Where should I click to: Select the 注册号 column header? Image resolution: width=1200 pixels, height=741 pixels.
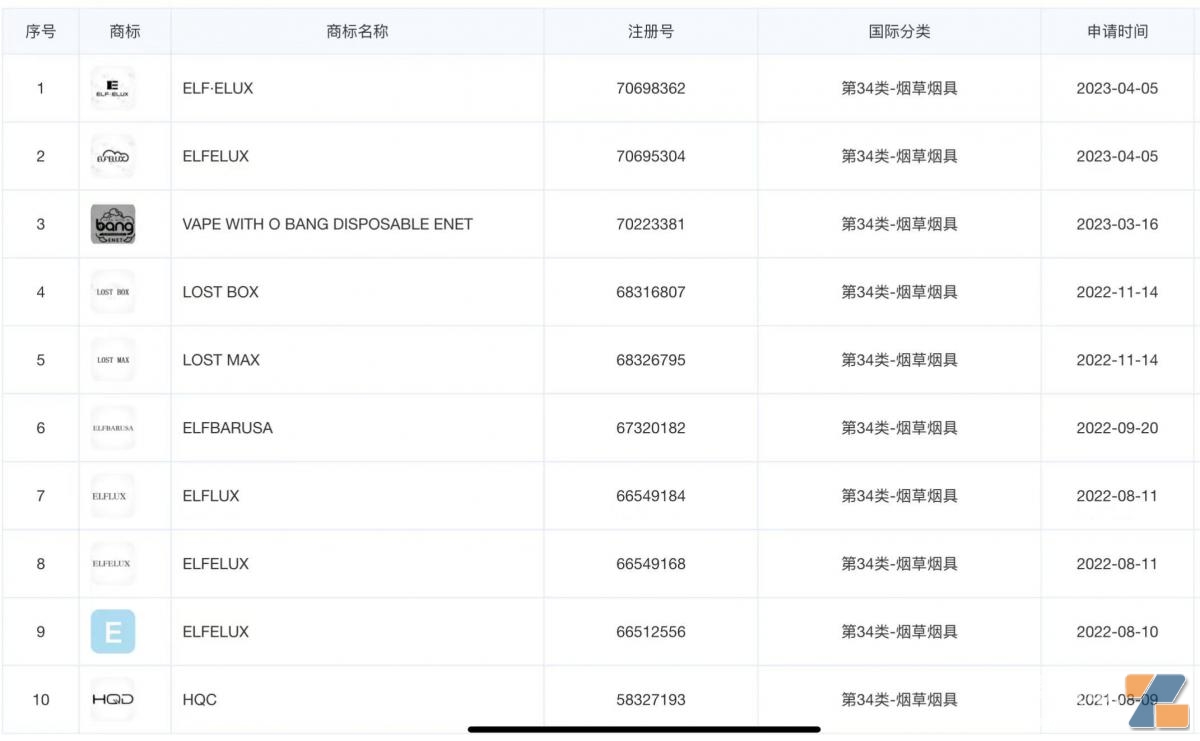pos(650,31)
